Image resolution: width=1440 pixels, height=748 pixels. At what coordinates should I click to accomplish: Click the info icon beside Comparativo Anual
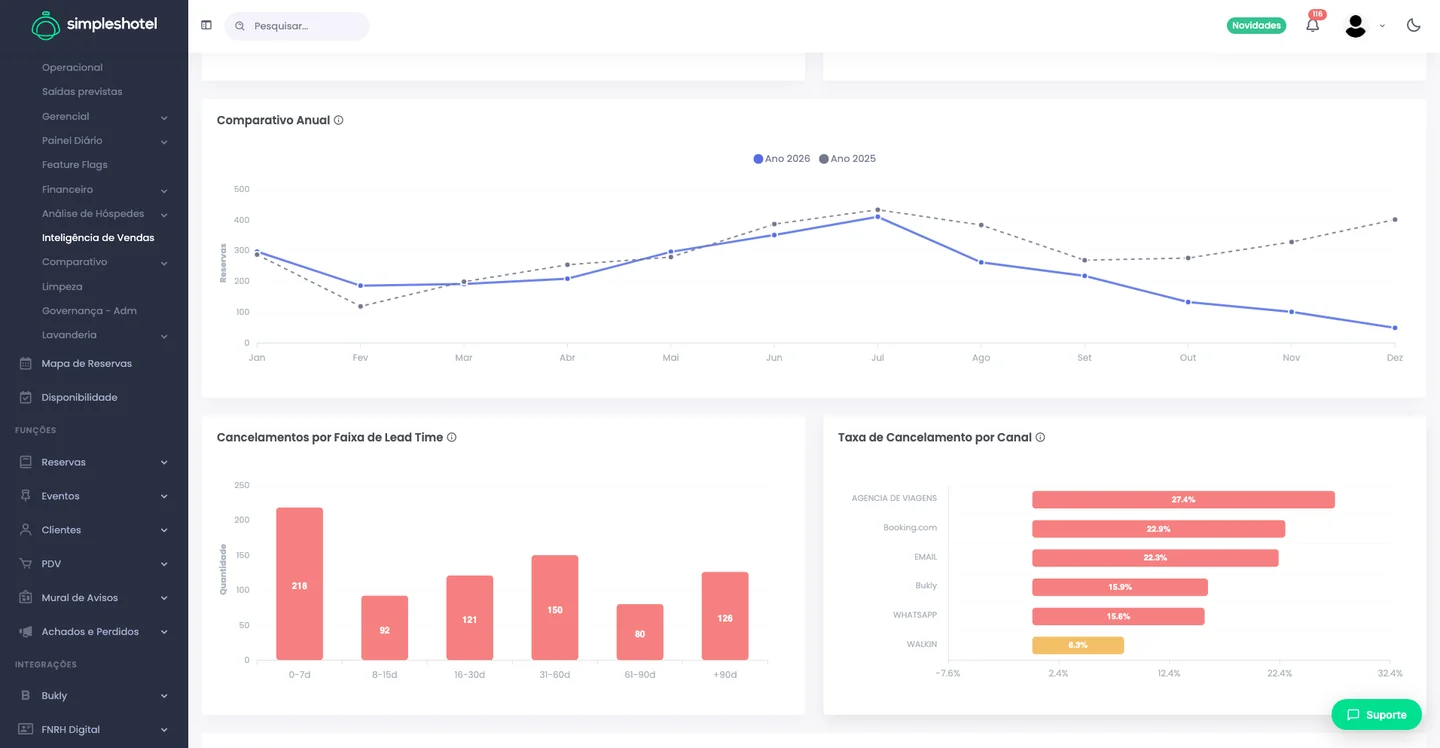pyautogui.click(x=339, y=120)
